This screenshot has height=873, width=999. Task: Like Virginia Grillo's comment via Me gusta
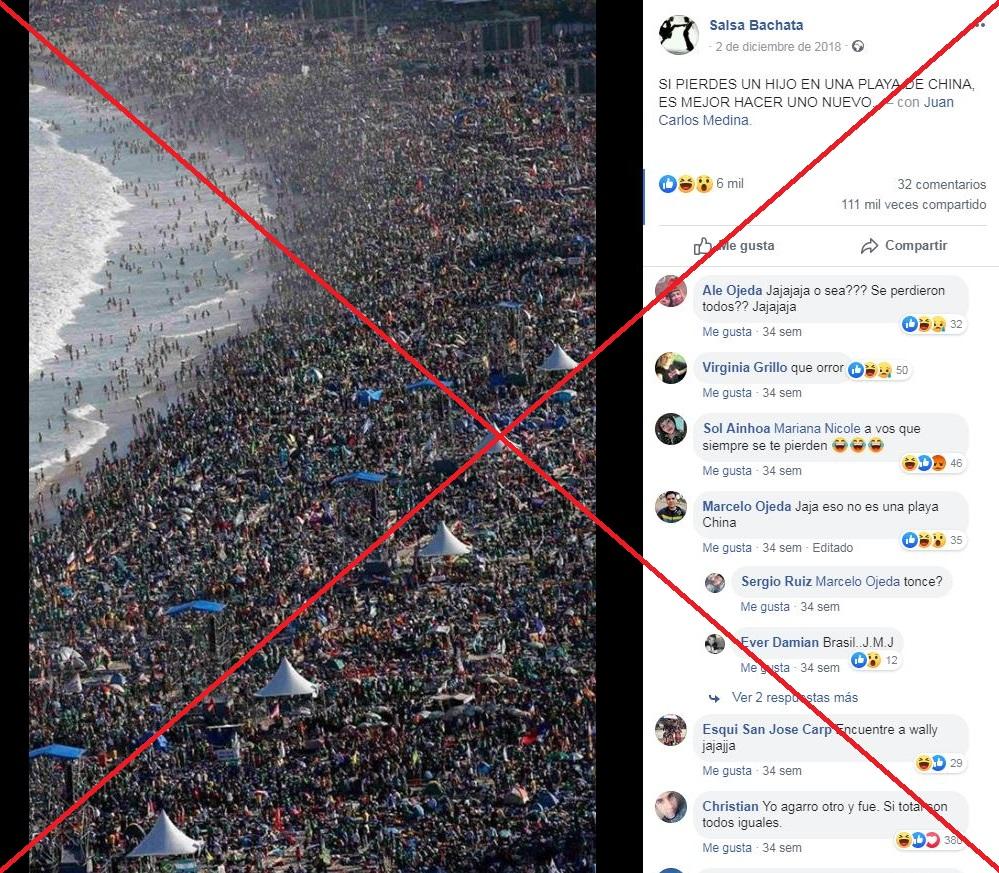[726, 393]
